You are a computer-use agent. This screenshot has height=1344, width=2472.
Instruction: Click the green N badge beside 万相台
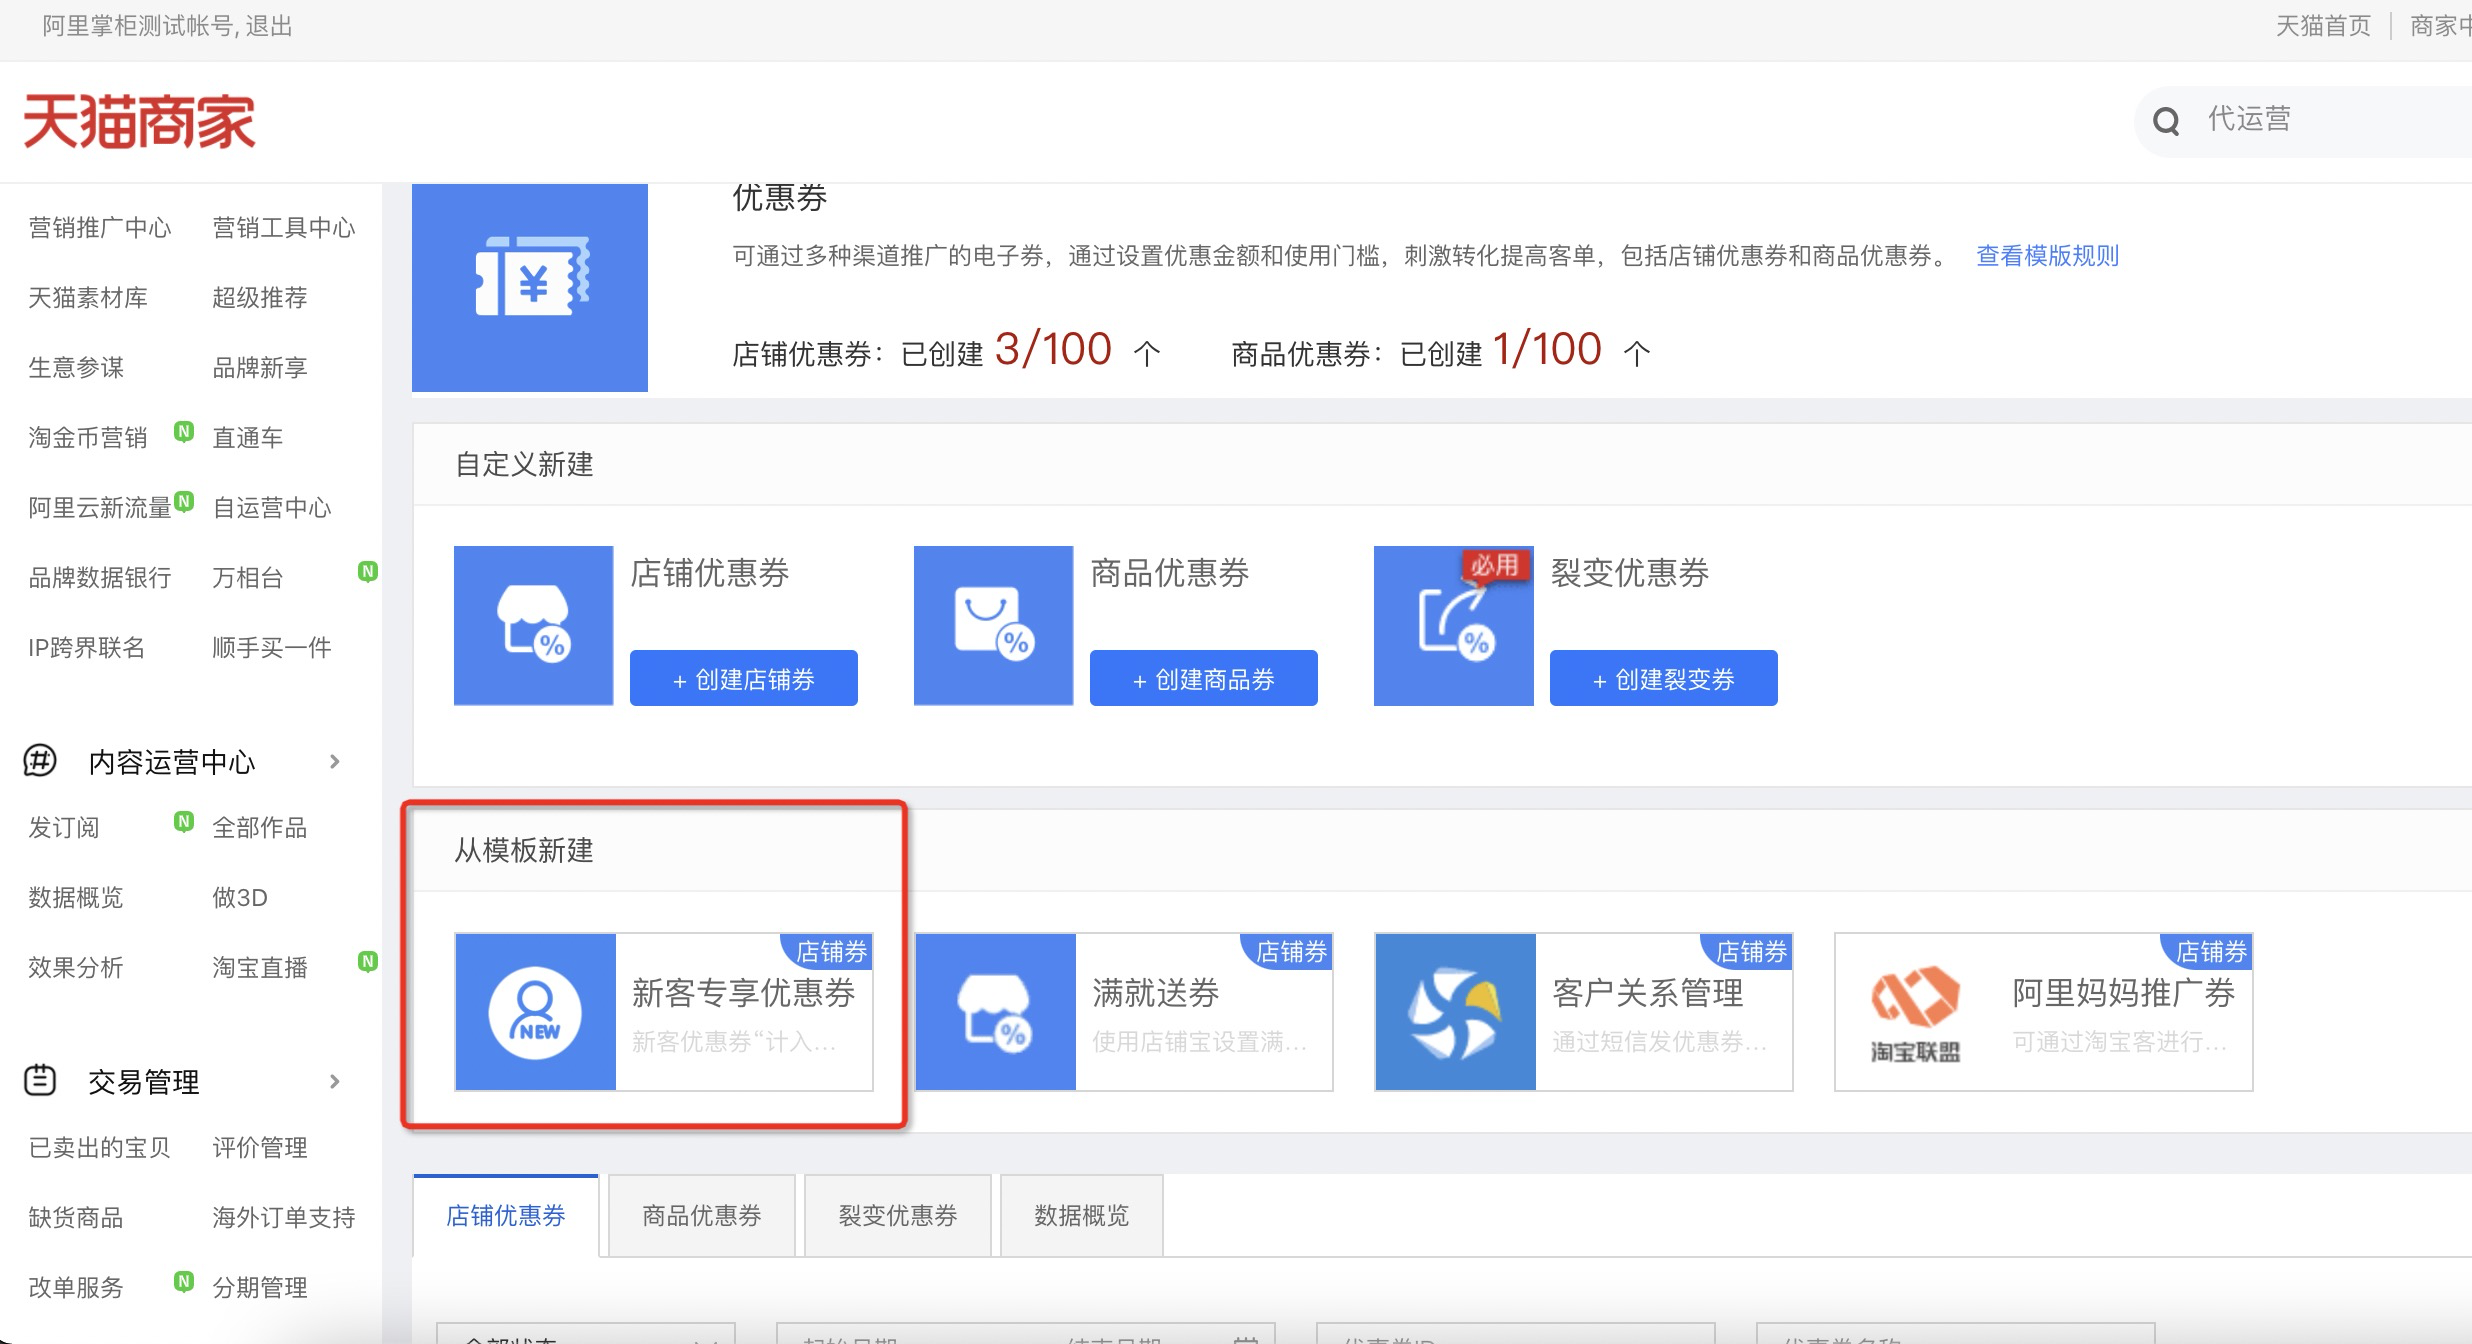coord(368,571)
